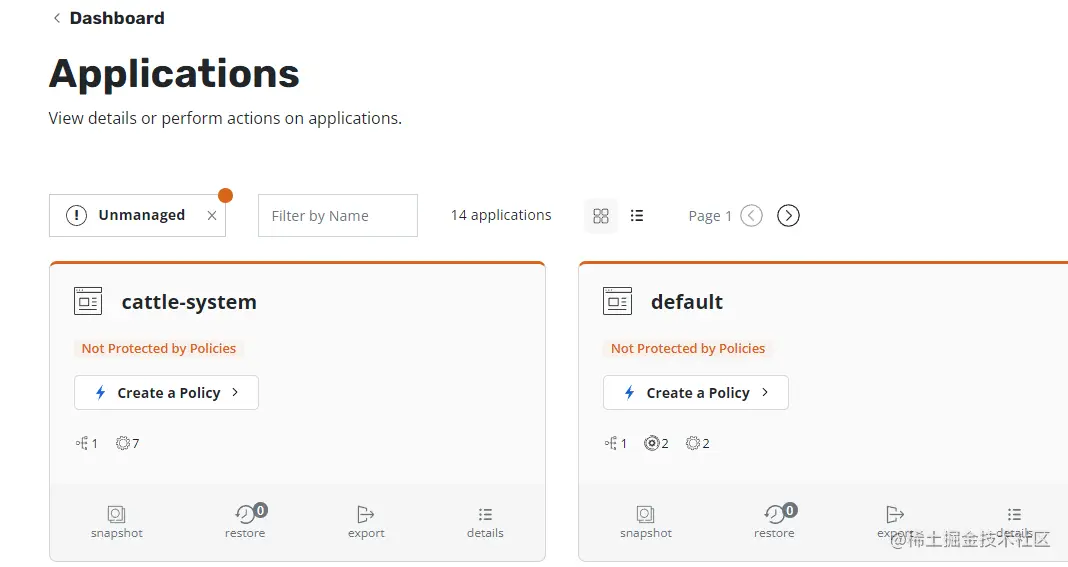
Task: Click default volumes count icon
Action: 652,444
